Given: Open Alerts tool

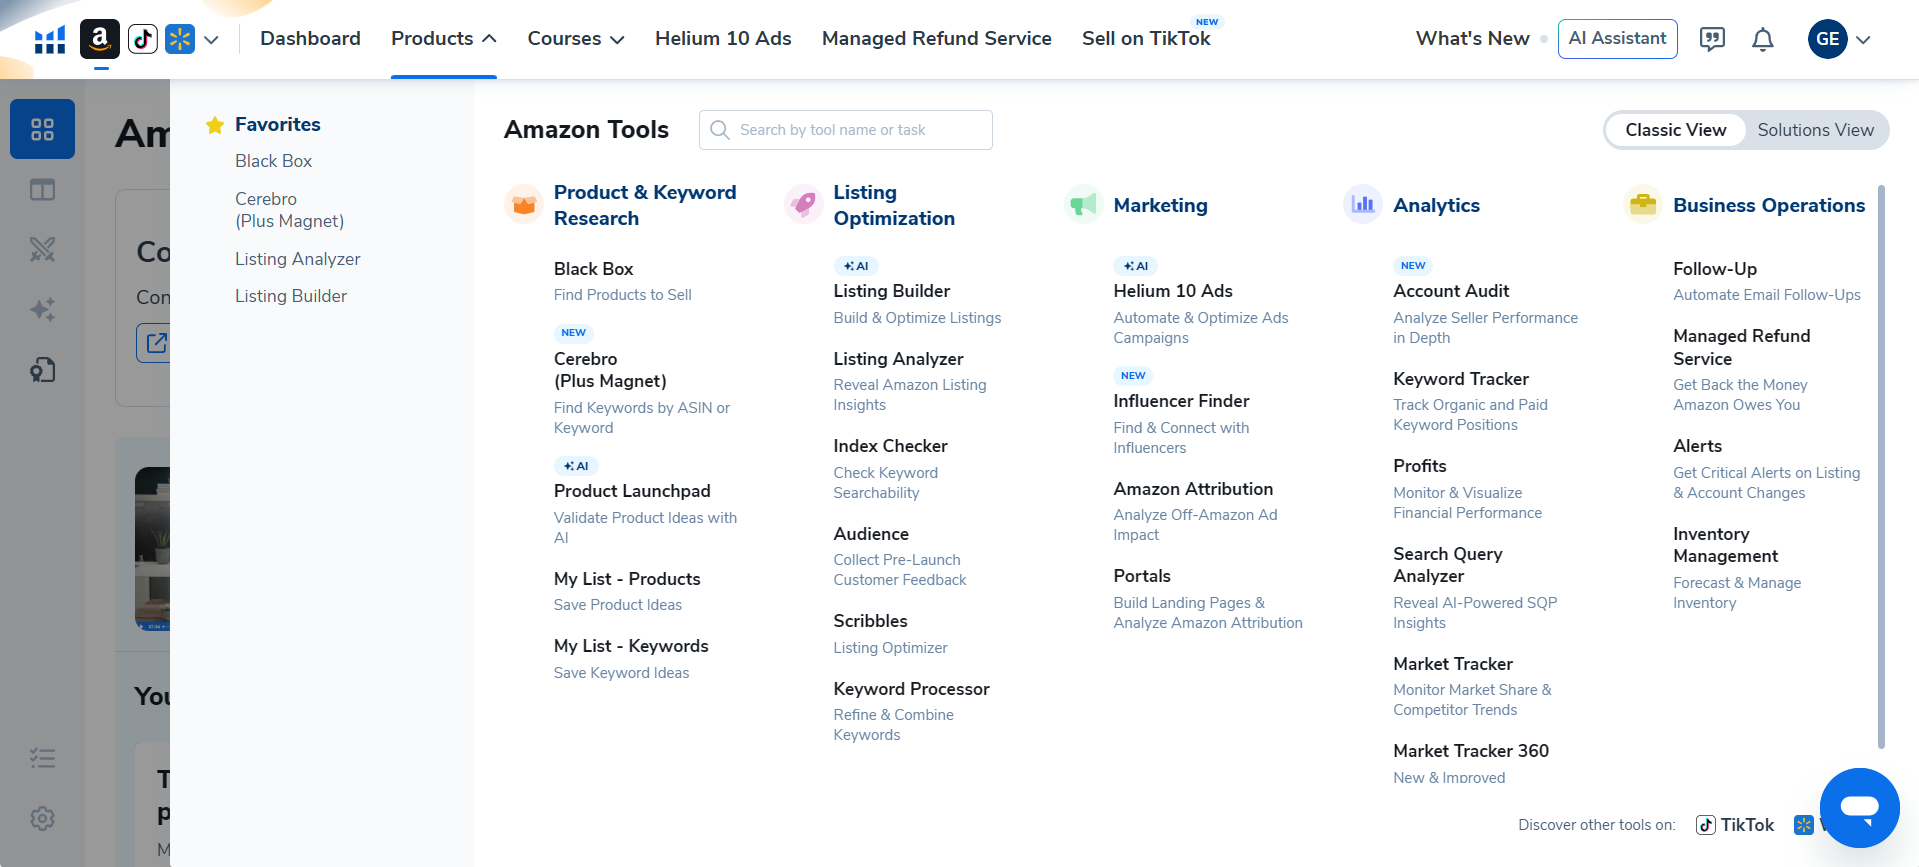Looking at the screenshot, I should (1697, 446).
